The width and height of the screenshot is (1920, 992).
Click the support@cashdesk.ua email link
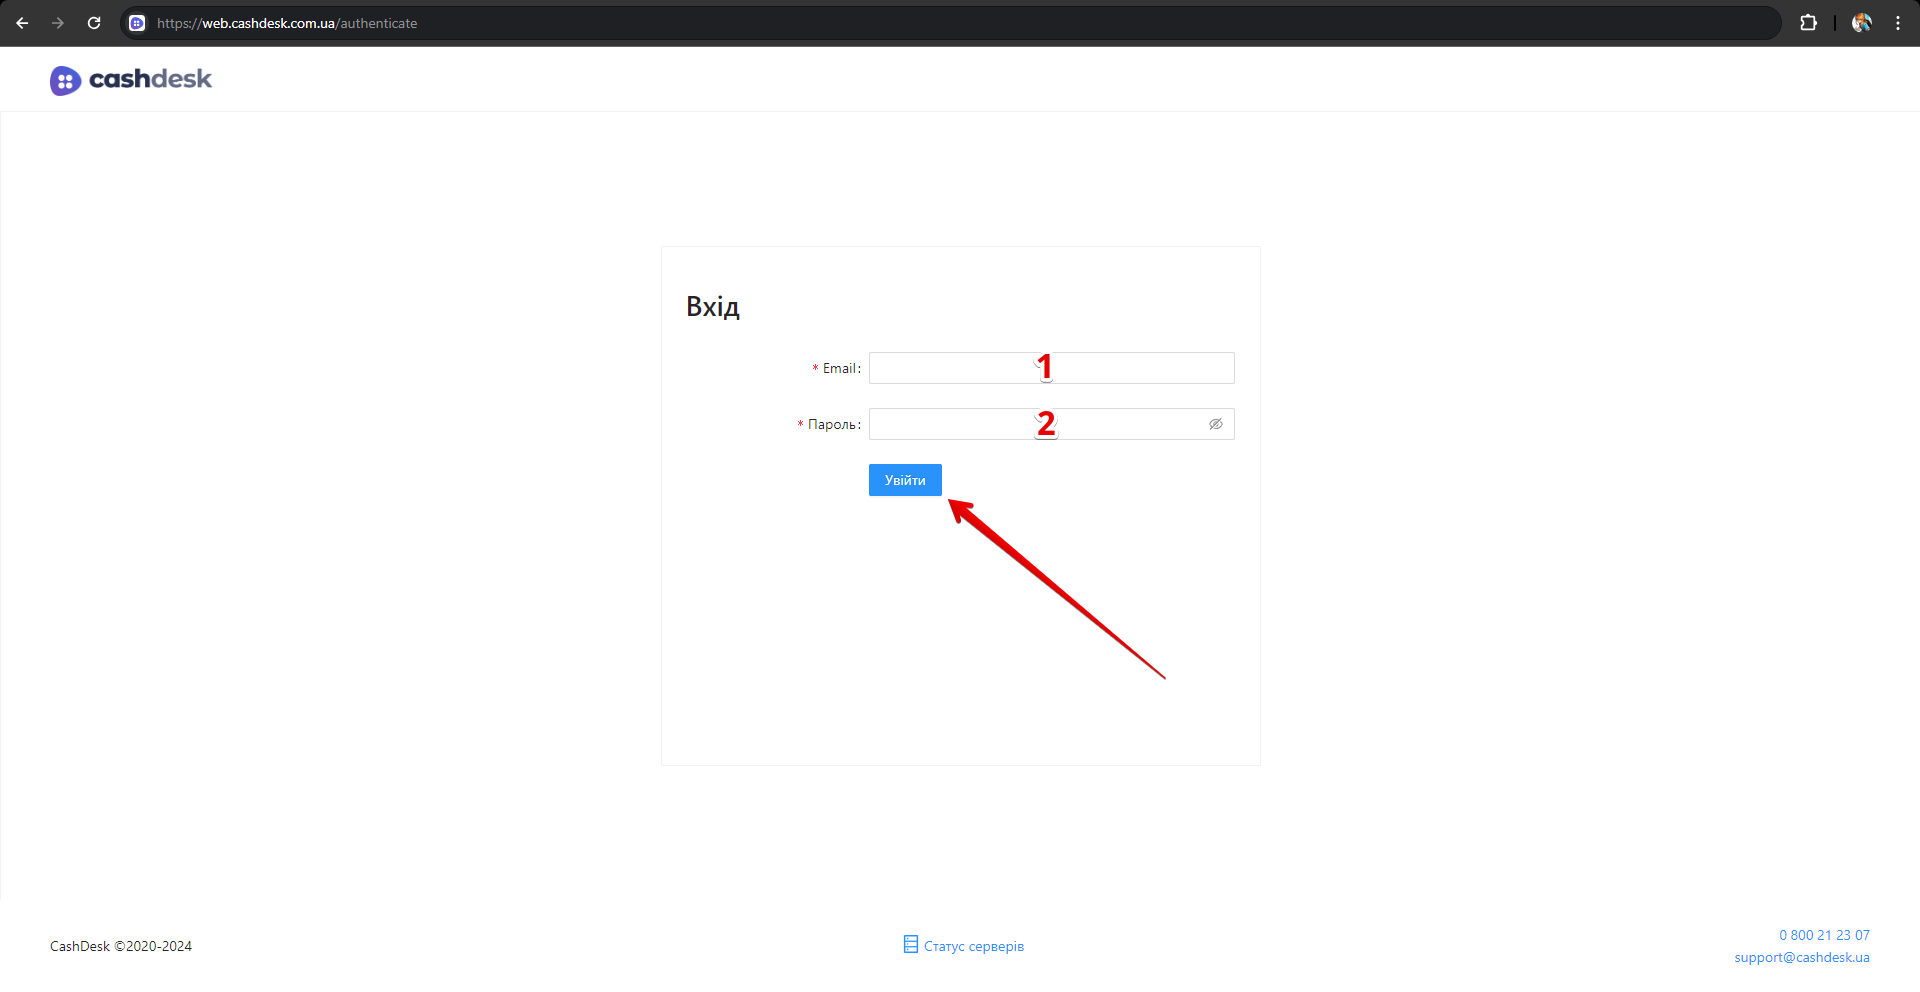point(1801,957)
